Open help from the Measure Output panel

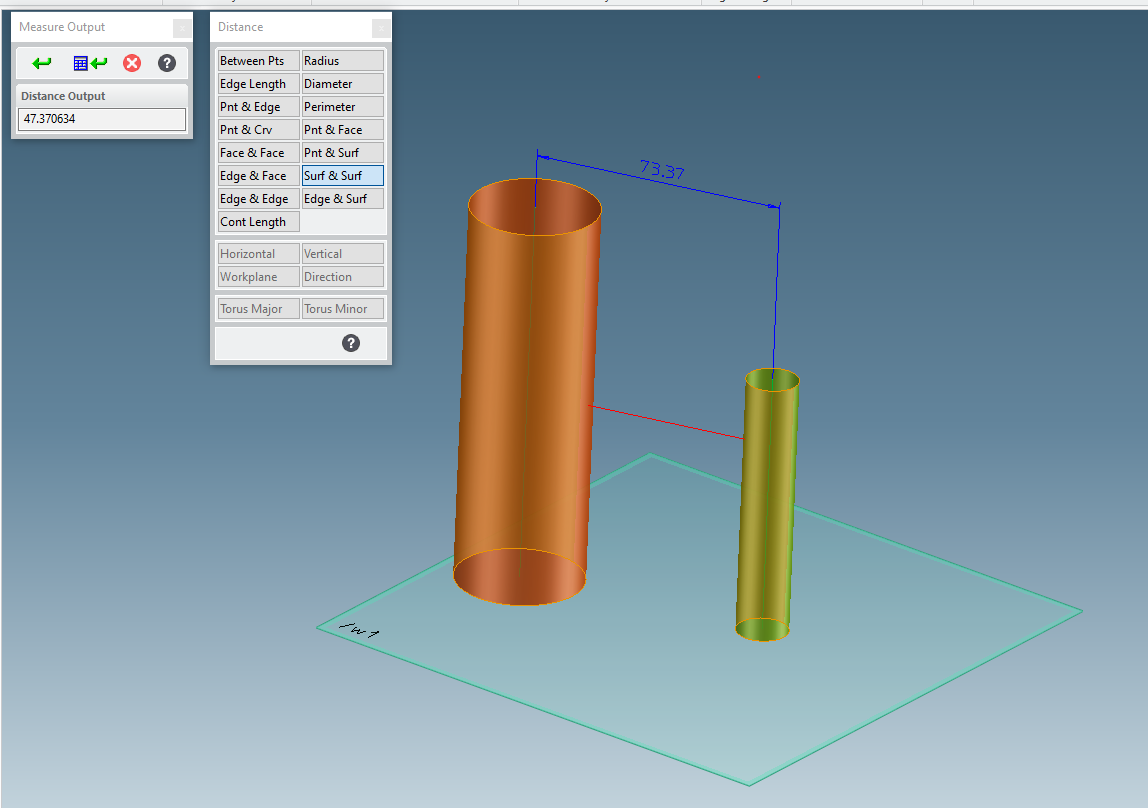[166, 63]
